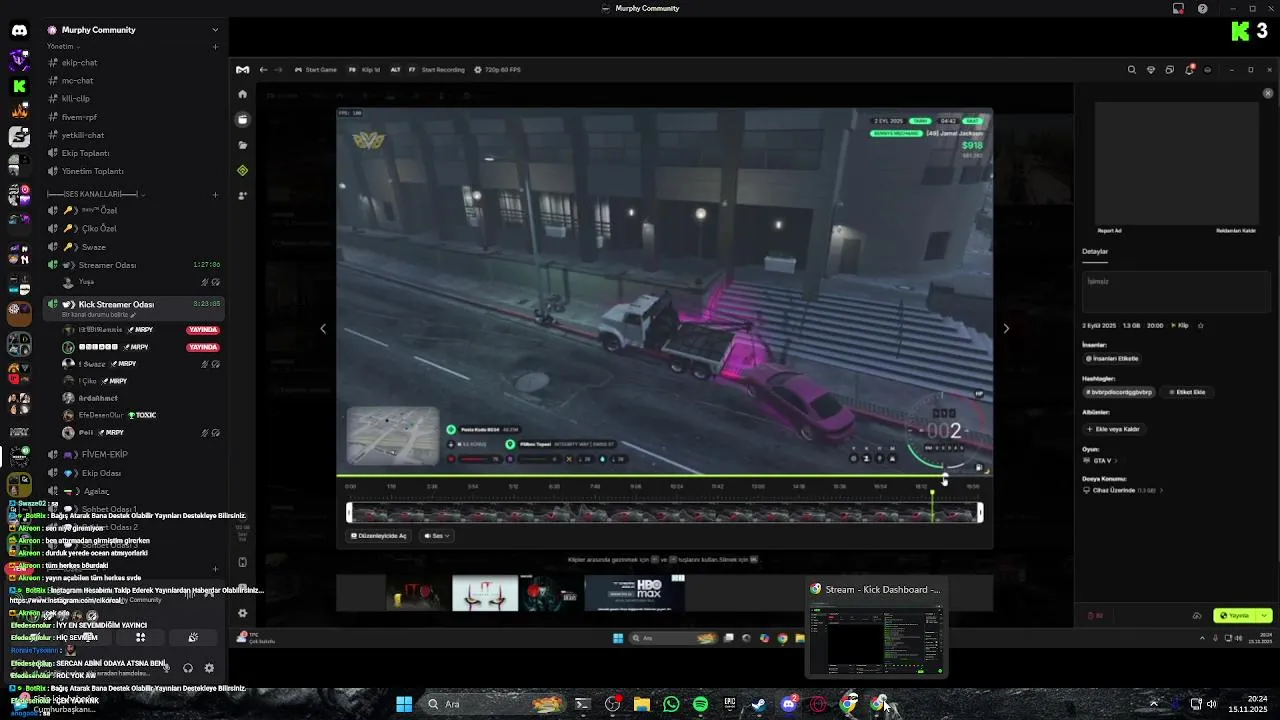The width and height of the screenshot is (1280, 720).
Task: Expand the GTA V game selector
Action: coord(1102,461)
